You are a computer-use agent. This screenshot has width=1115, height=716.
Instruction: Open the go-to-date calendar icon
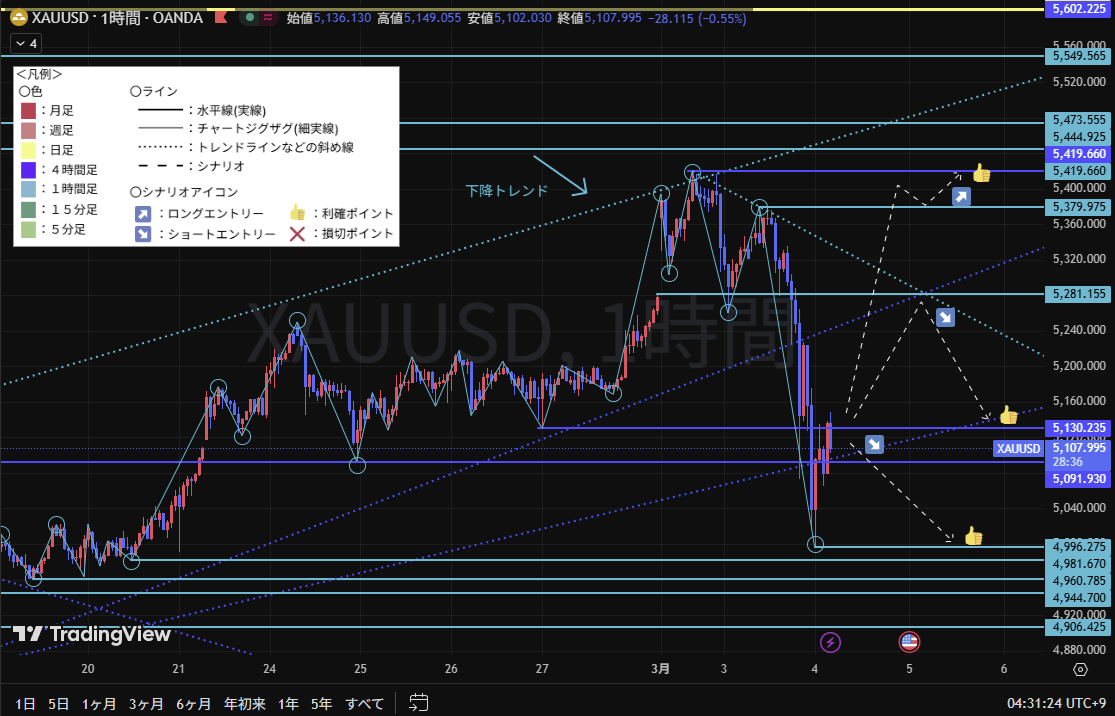click(418, 703)
